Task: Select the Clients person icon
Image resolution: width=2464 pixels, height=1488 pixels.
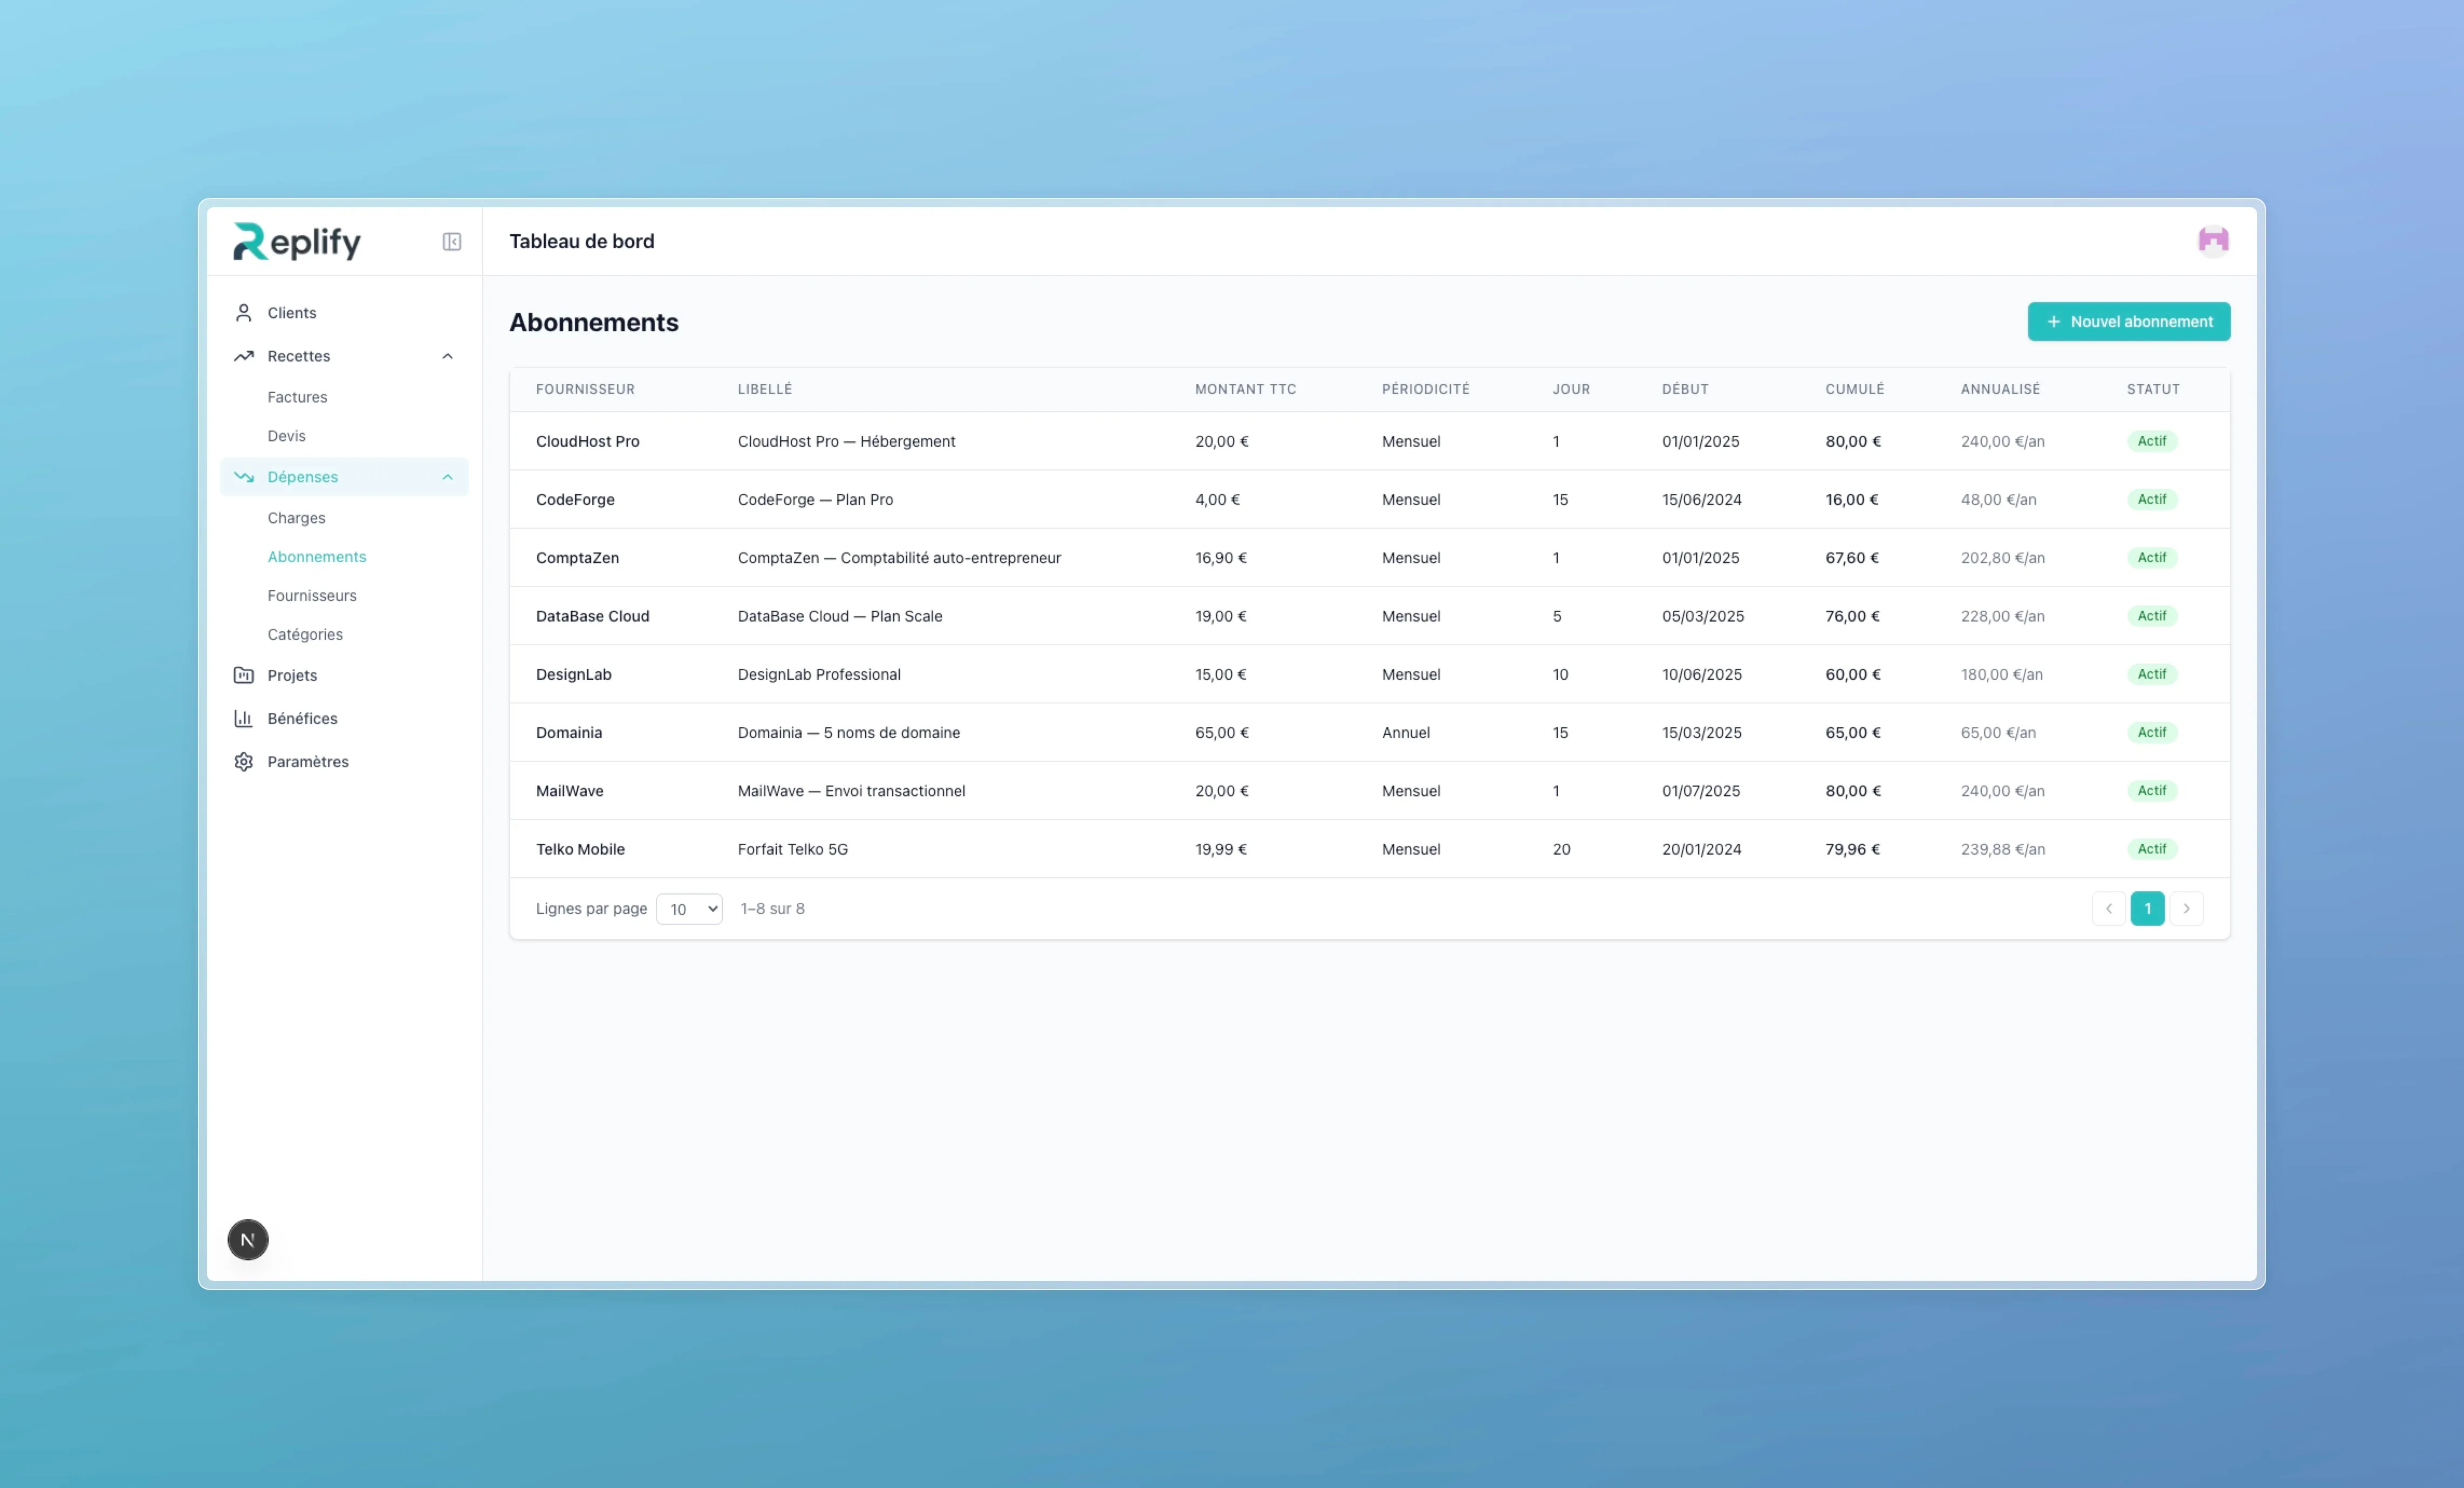Action: (243, 312)
